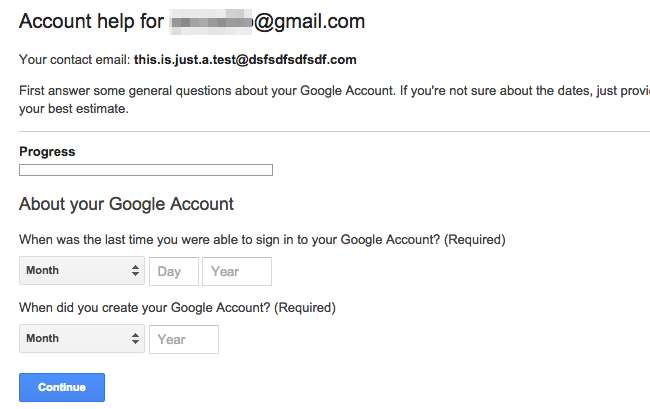Click the arrows on the account creation Month selector
The image size is (650, 409).
point(136,339)
